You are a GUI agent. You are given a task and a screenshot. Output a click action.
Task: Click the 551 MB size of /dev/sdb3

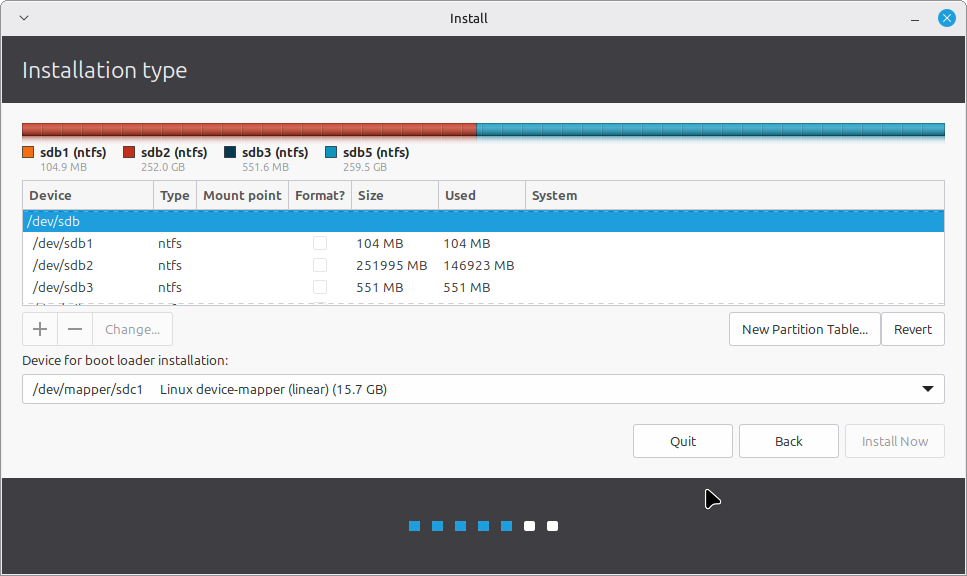tap(380, 287)
